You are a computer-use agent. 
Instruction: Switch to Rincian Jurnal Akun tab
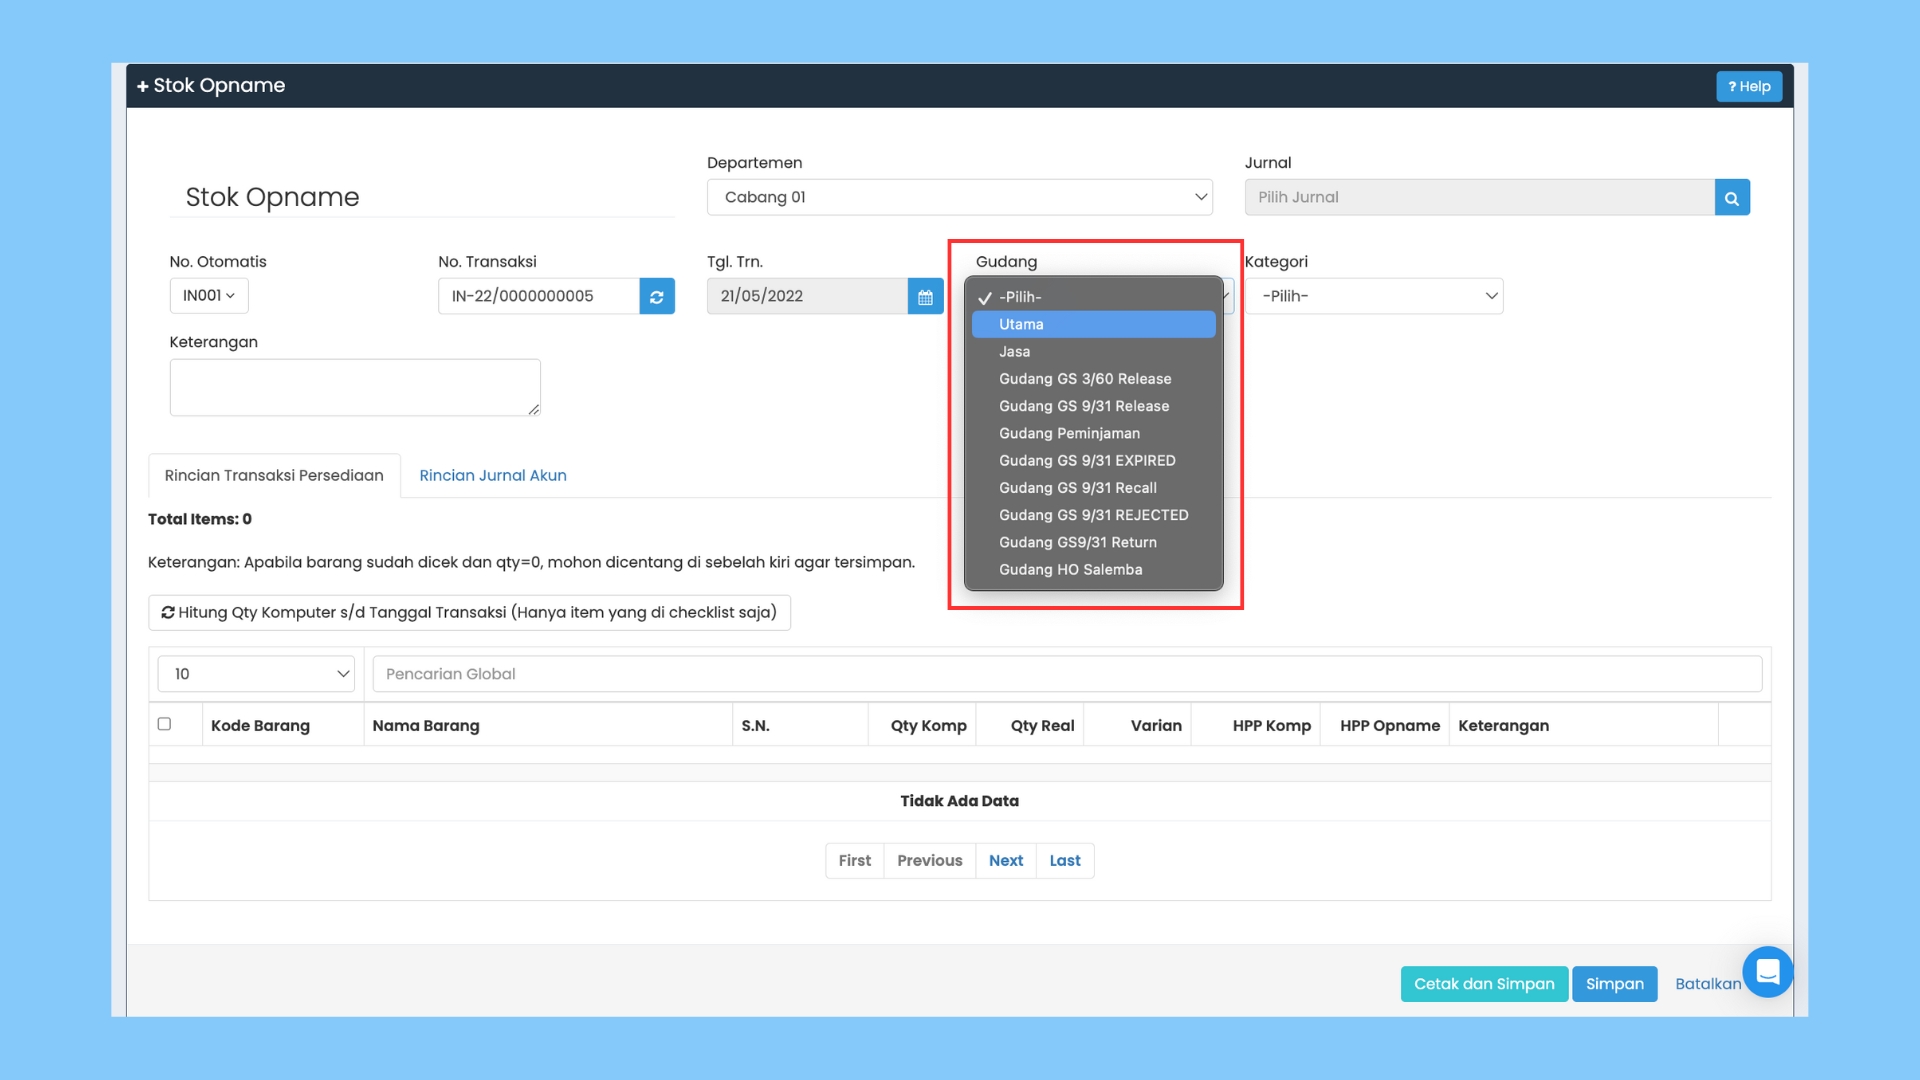pos(493,476)
